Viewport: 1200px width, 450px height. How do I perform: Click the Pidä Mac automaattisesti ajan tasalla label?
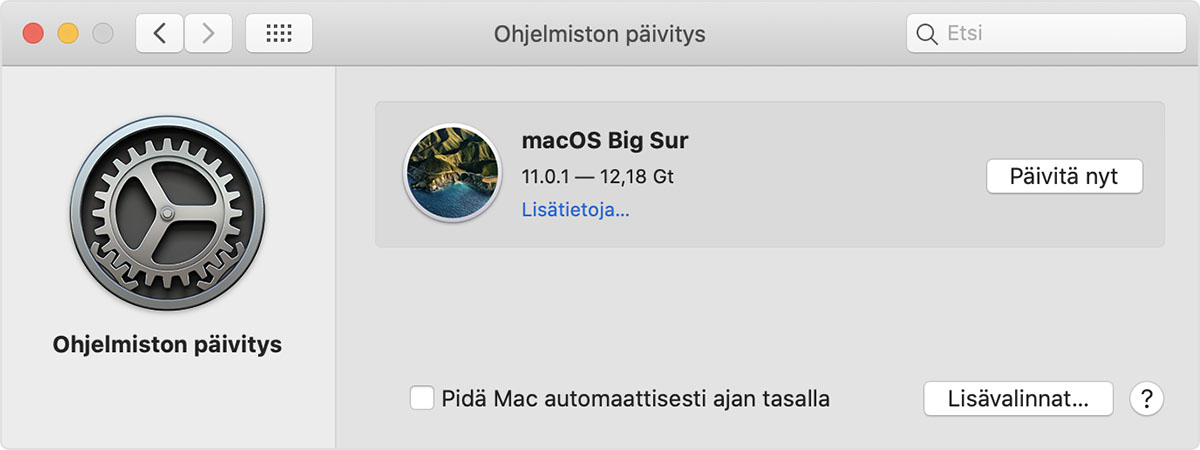[636, 398]
